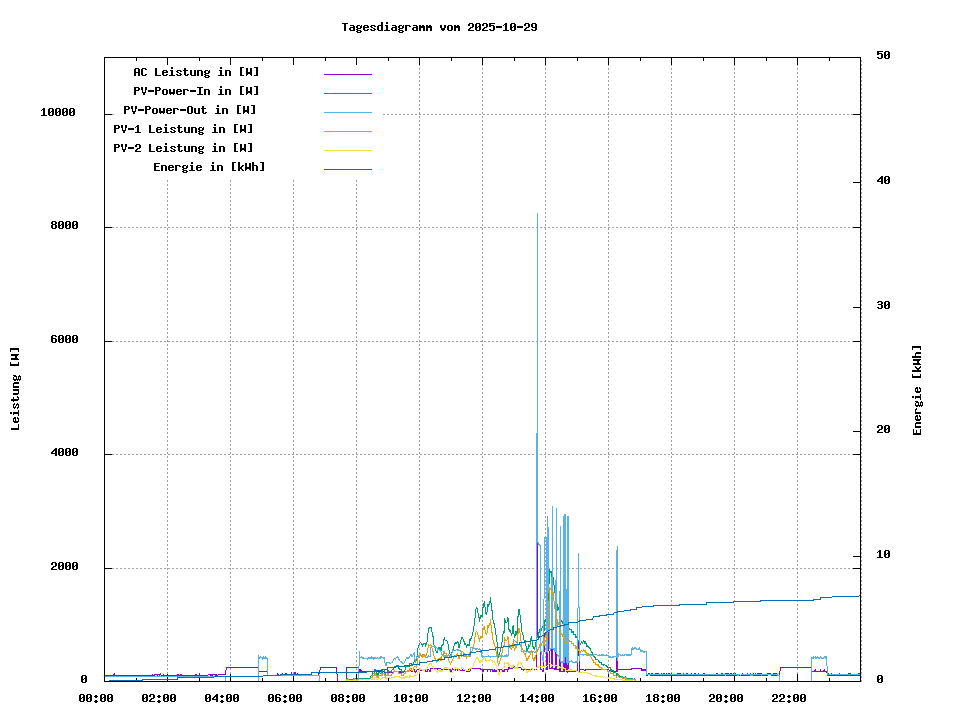Viewport: 960px width, 720px height.
Task: Click the 08:00 time axis label
Action: tap(349, 698)
